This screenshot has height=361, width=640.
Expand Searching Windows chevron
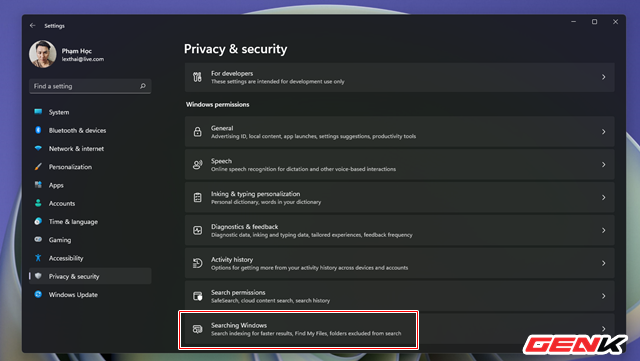coord(603,328)
